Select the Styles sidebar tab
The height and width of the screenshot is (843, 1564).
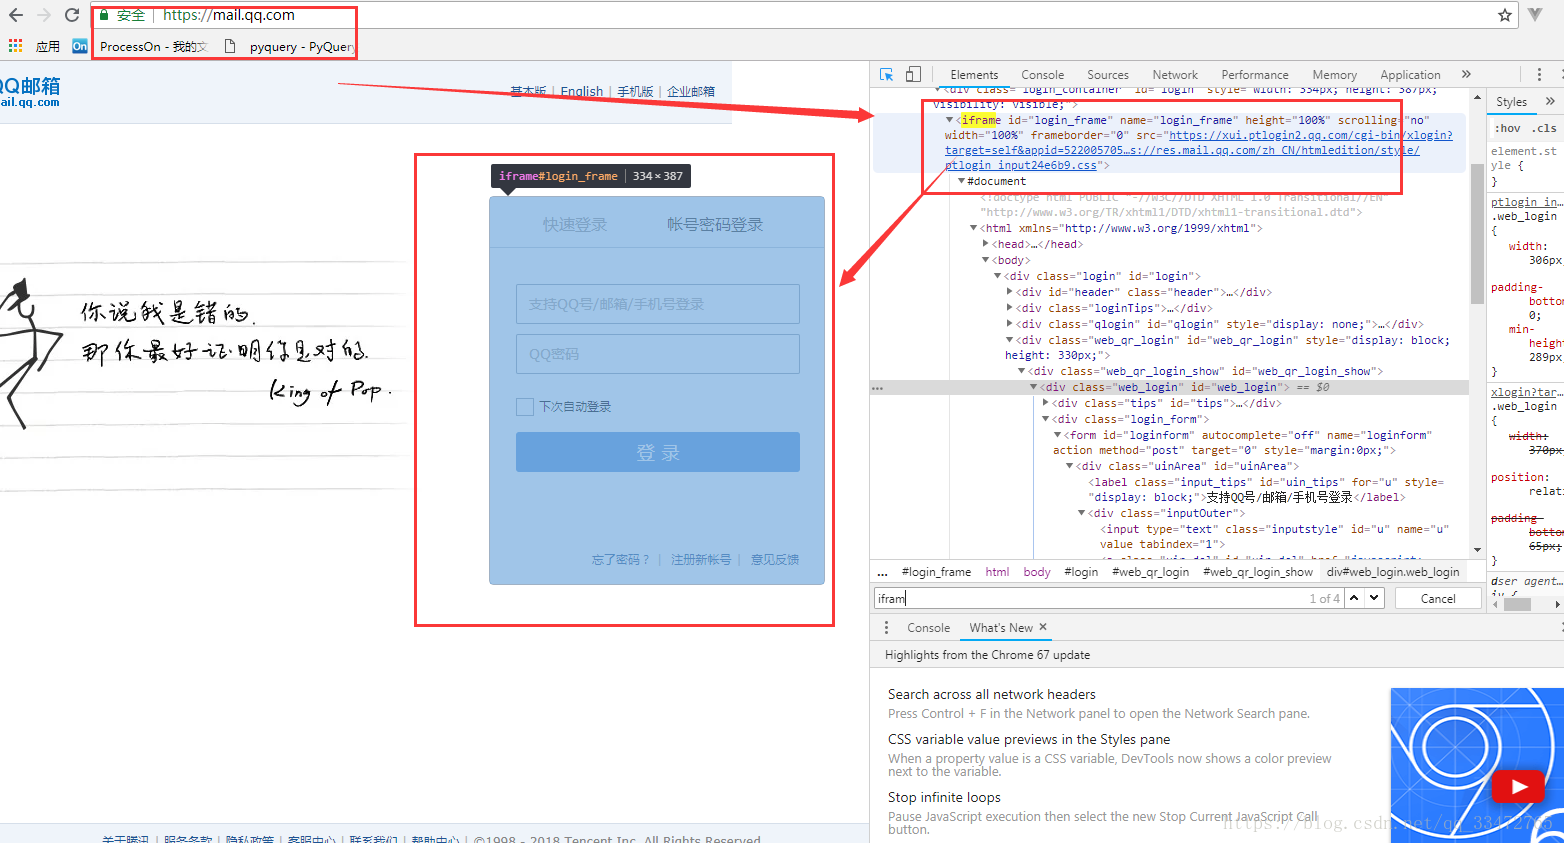[x=1511, y=102]
